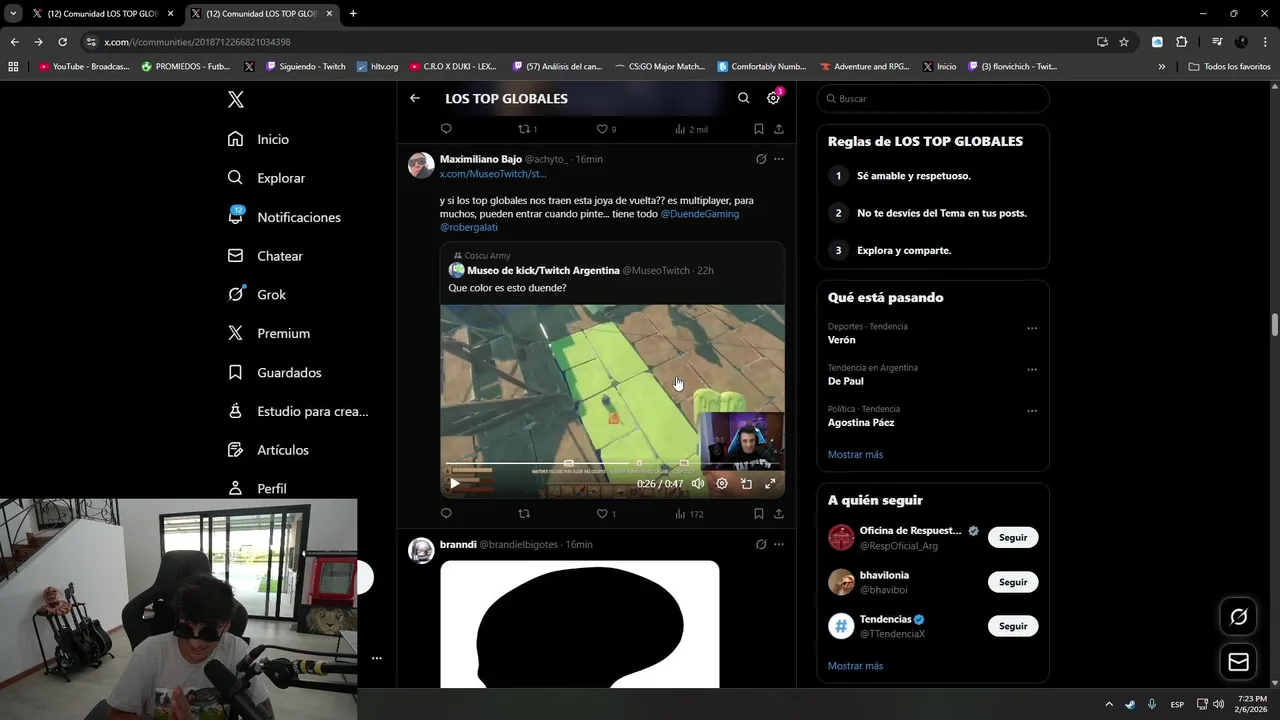Open Grok in the sidebar

pyautogui.click(x=257, y=295)
